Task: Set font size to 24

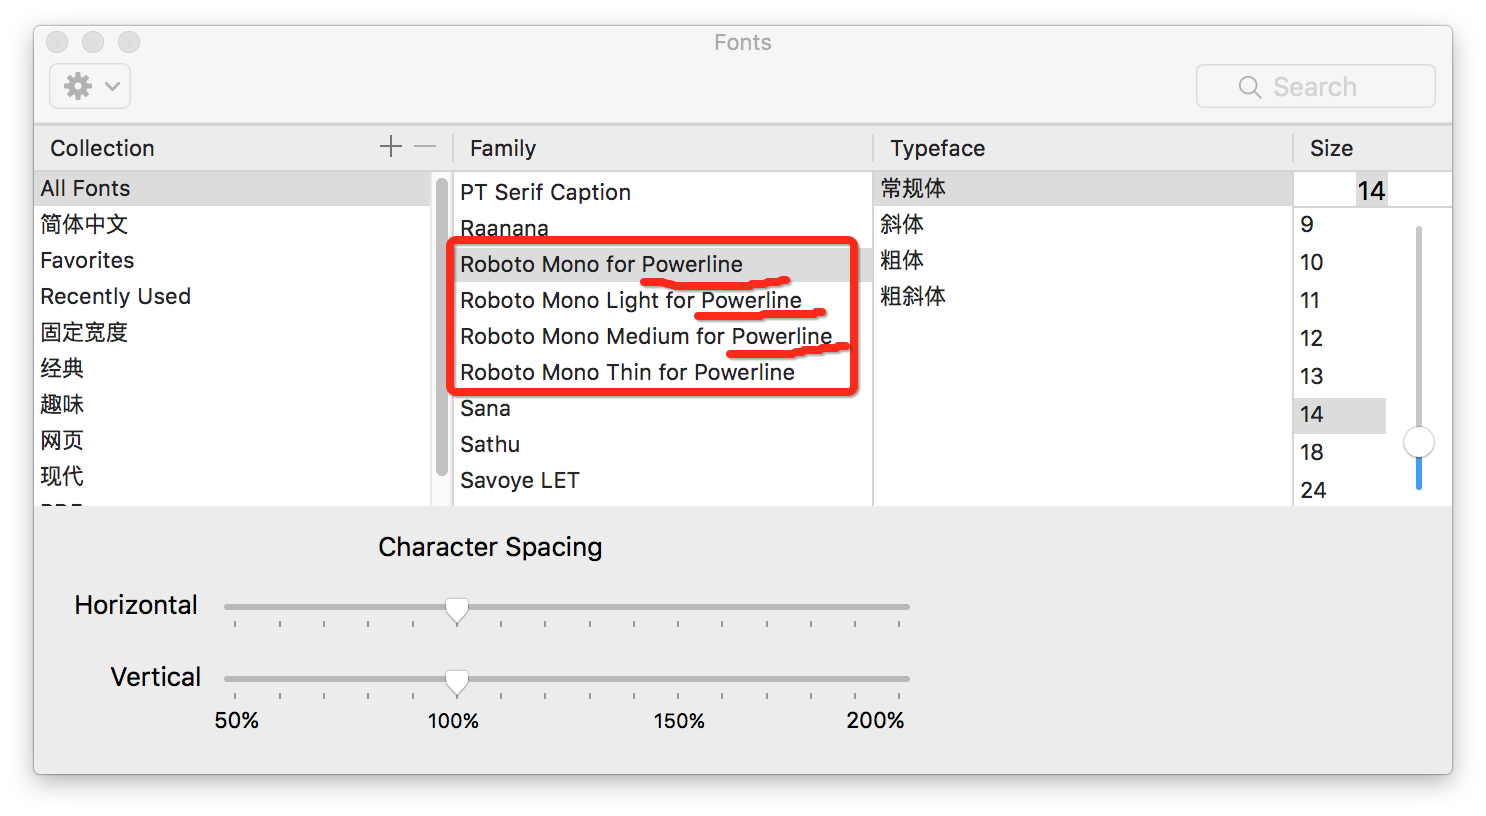Action: coord(1340,490)
